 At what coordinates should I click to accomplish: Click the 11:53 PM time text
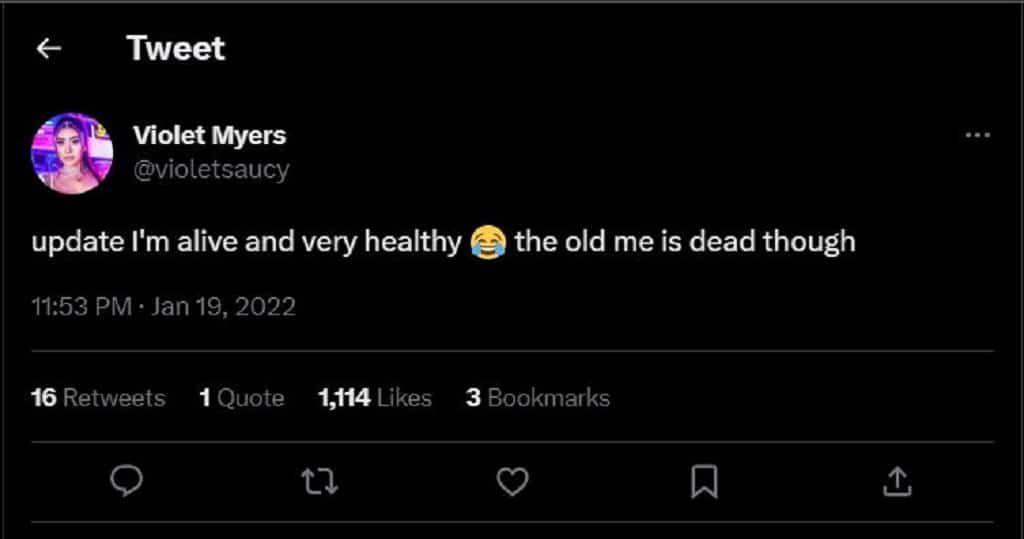point(80,306)
